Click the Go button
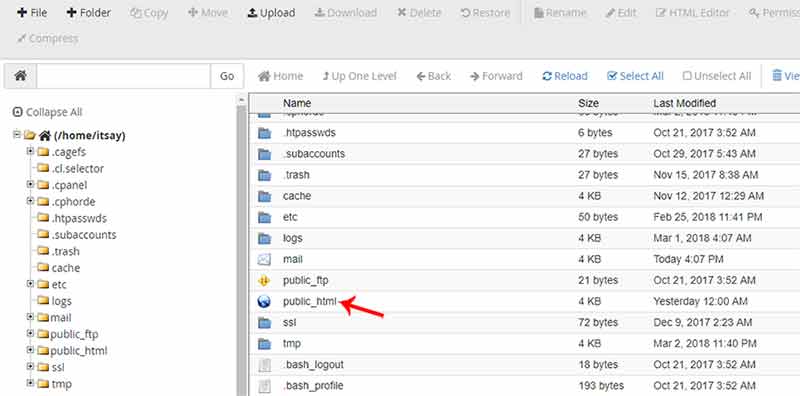The height and width of the screenshot is (396, 800). point(227,76)
